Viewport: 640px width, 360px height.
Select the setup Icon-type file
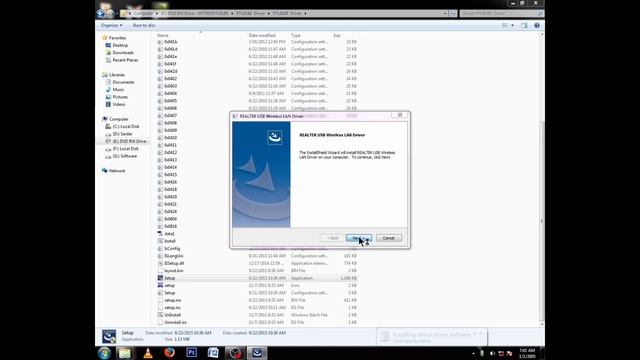[x=169, y=285]
